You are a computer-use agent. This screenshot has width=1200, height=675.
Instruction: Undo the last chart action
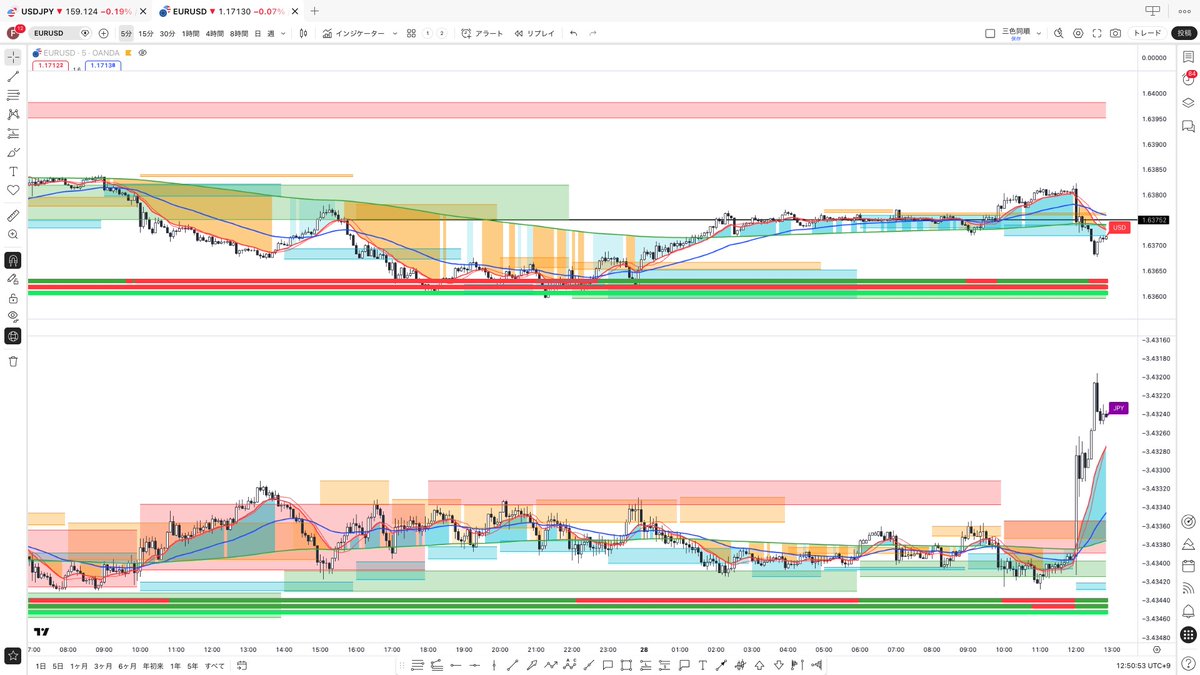573,33
